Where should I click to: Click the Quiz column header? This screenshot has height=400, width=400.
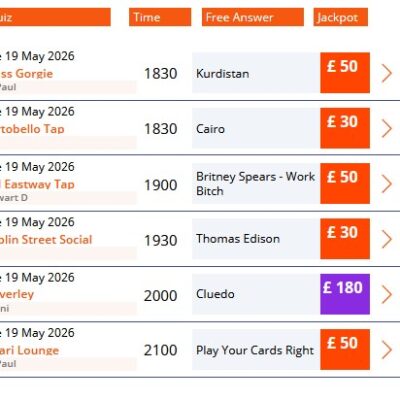point(55,17)
